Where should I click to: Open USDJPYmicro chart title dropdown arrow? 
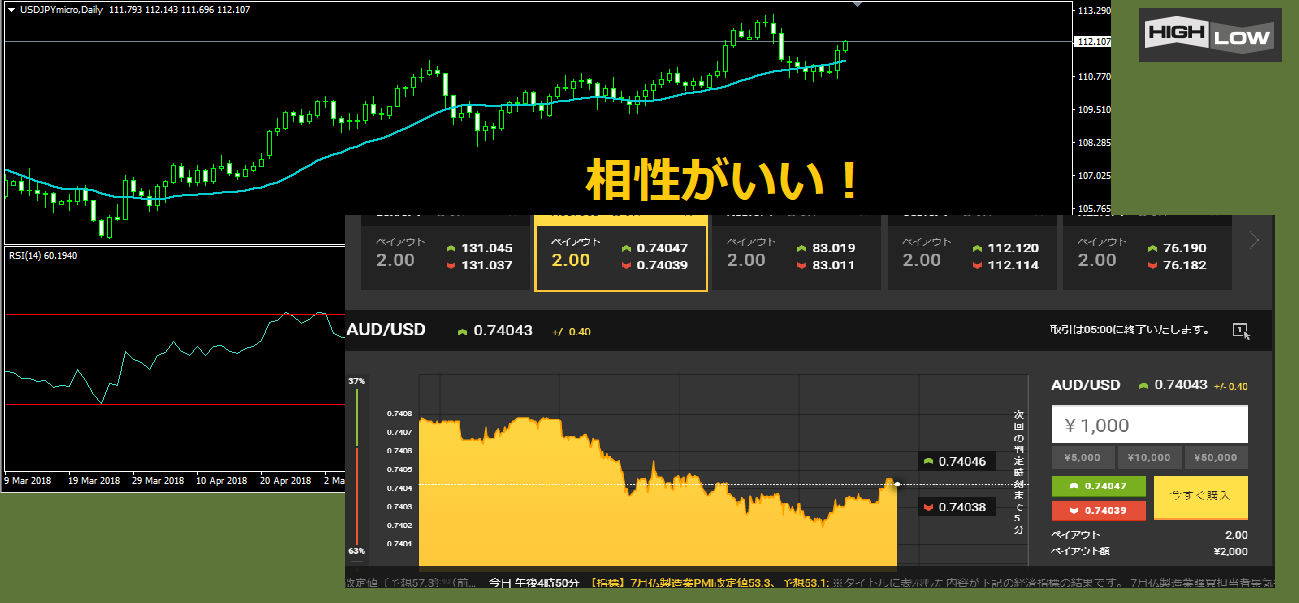click(x=10, y=9)
